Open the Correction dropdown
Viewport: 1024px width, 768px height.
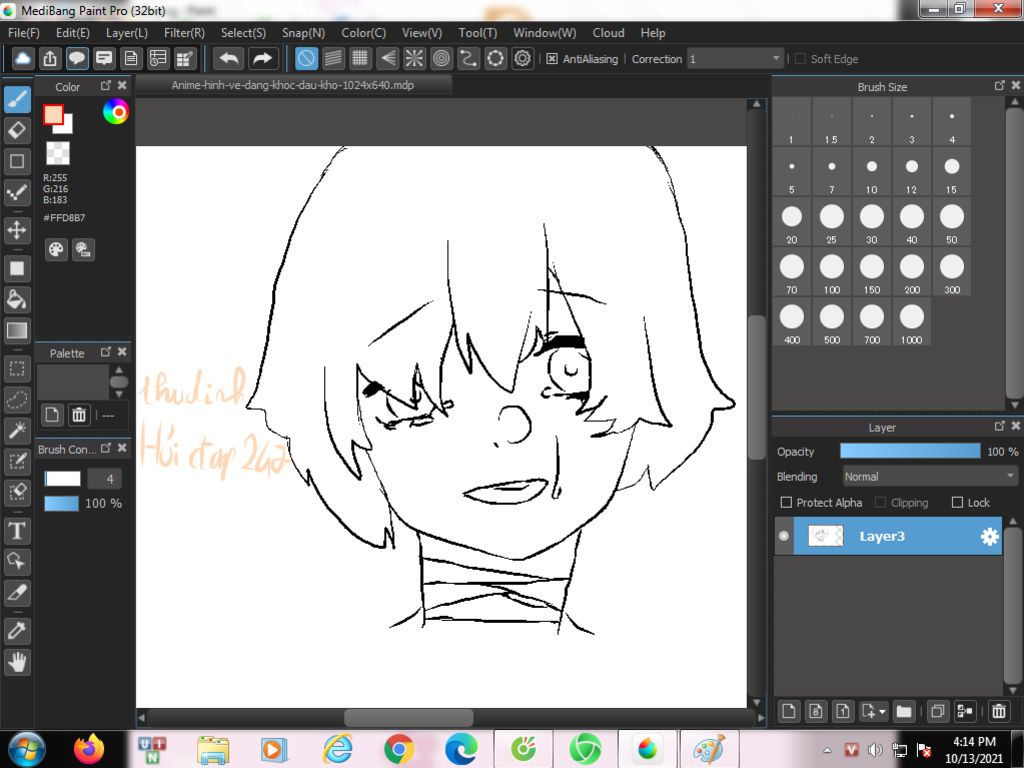pyautogui.click(x=734, y=59)
